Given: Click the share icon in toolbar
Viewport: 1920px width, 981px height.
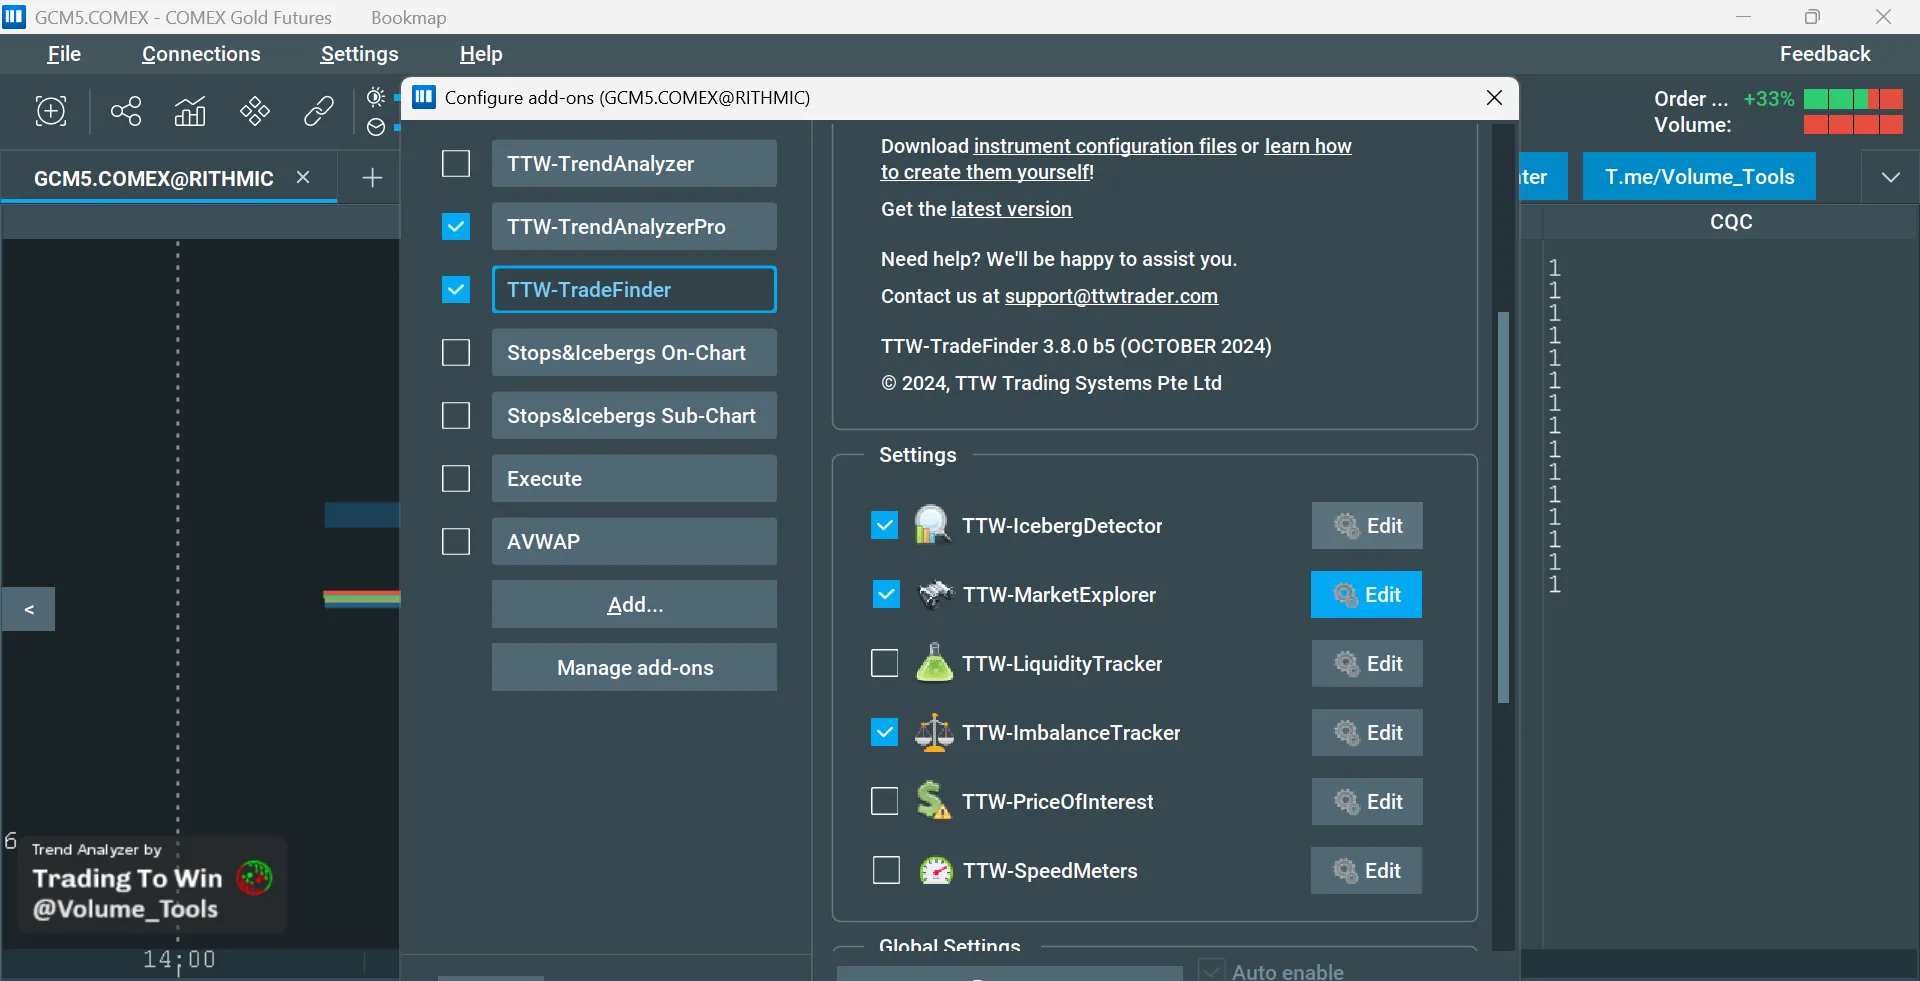Looking at the screenshot, I should (x=126, y=111).
